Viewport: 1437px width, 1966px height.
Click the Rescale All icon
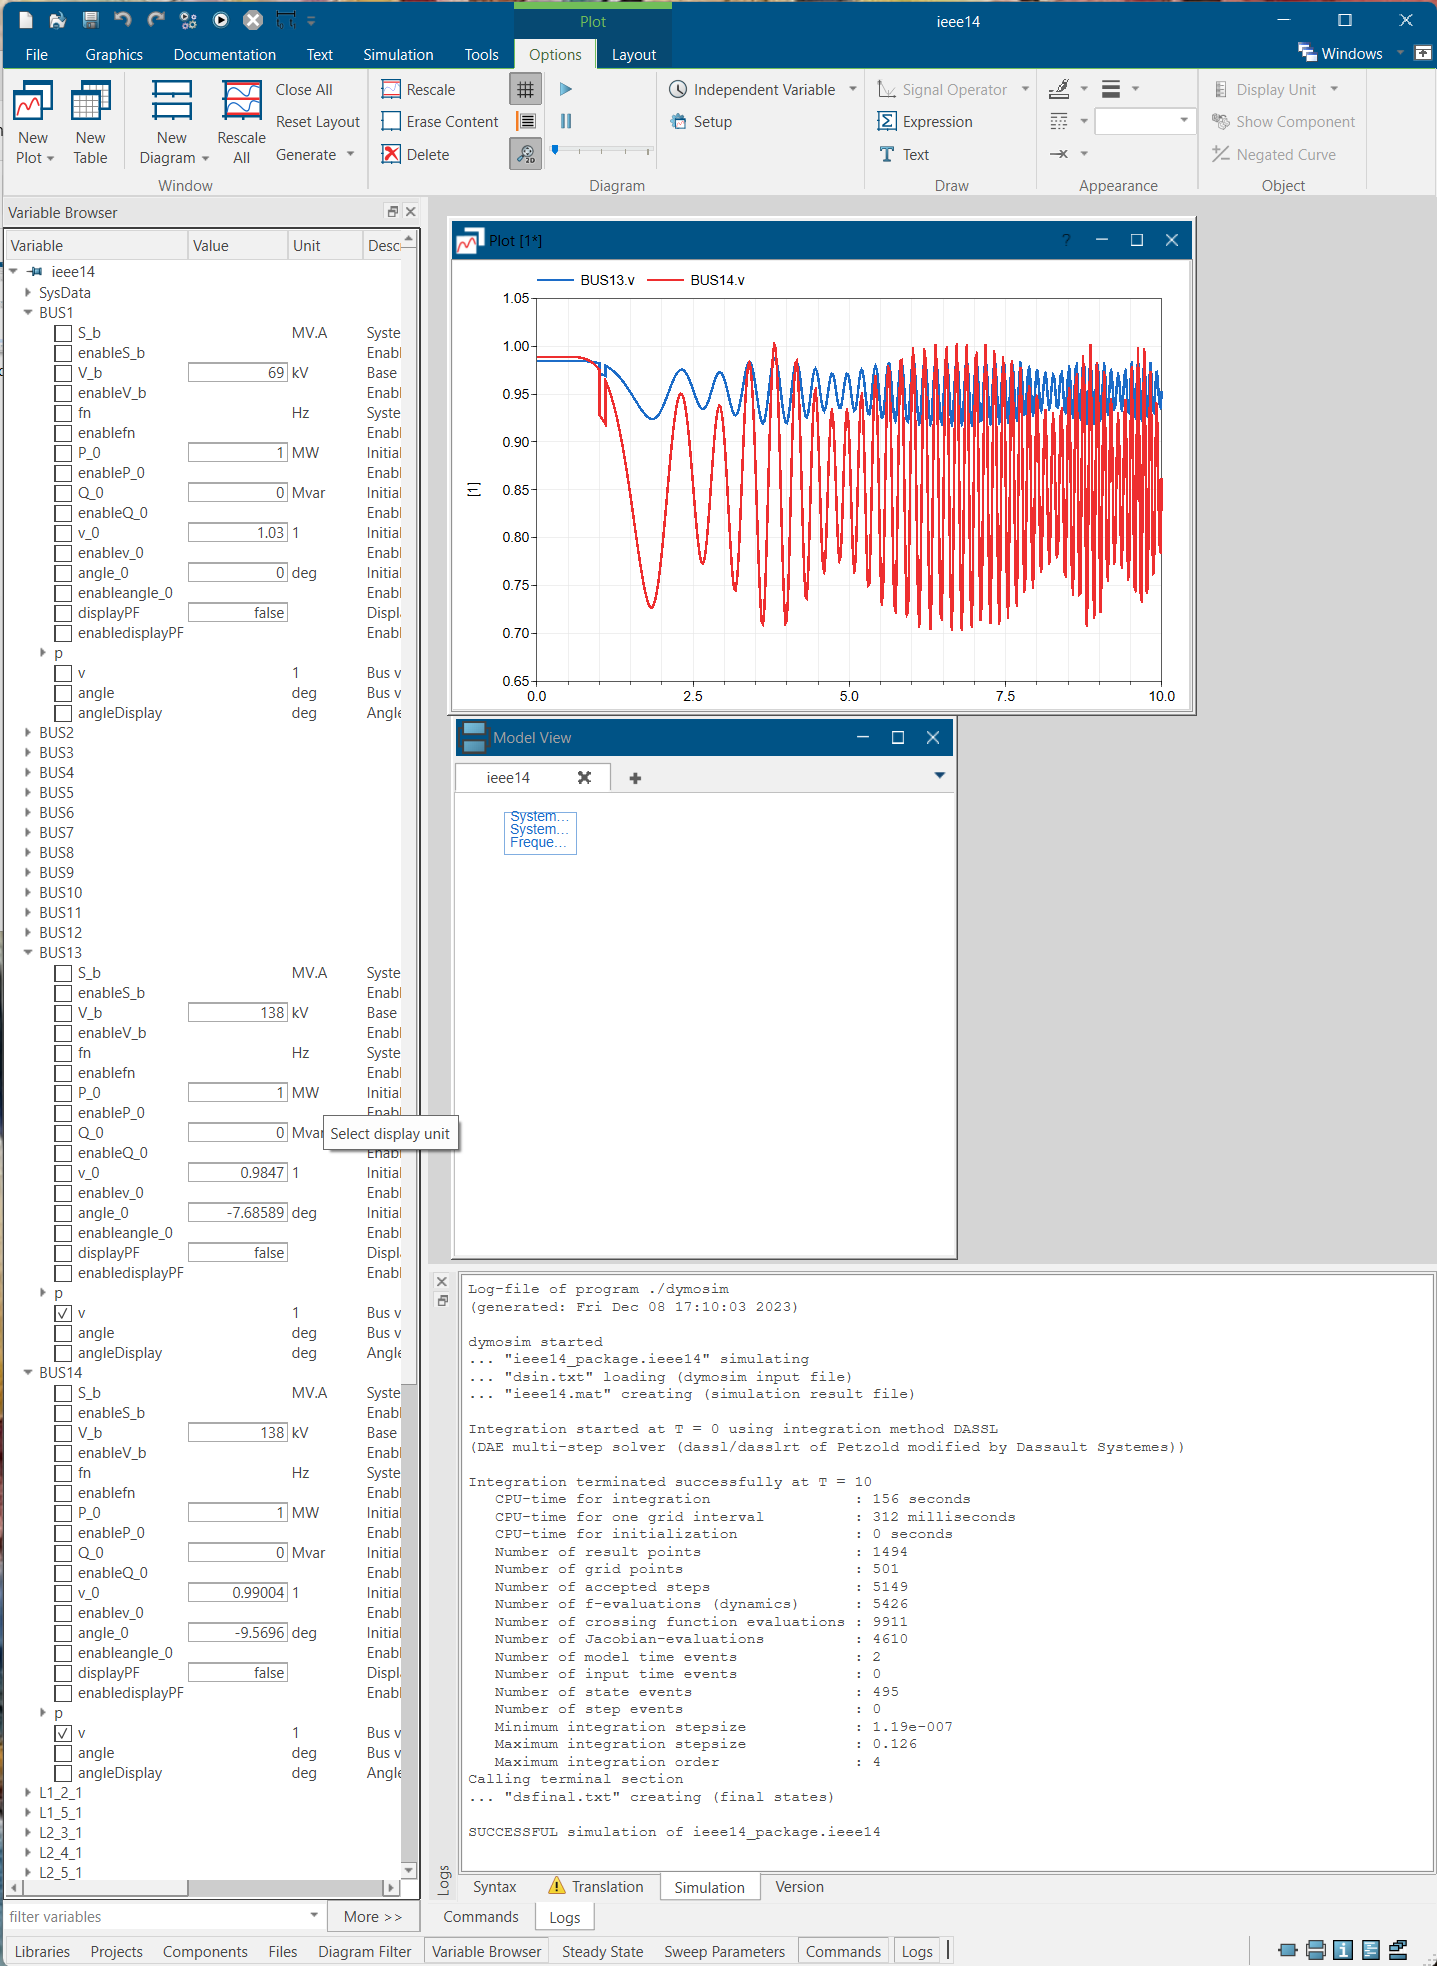click(x=241, y=102)
